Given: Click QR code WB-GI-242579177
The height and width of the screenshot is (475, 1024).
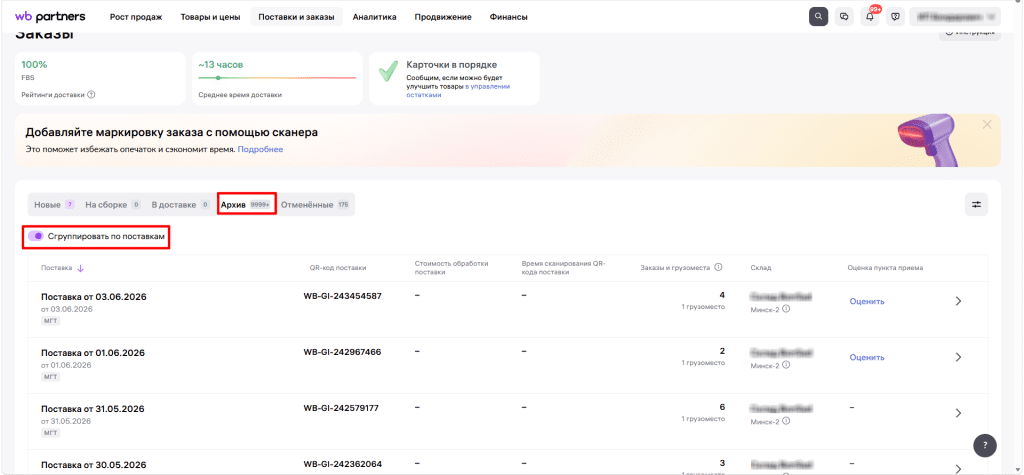Looking at the screenshot, I should [x=341, y=408].
